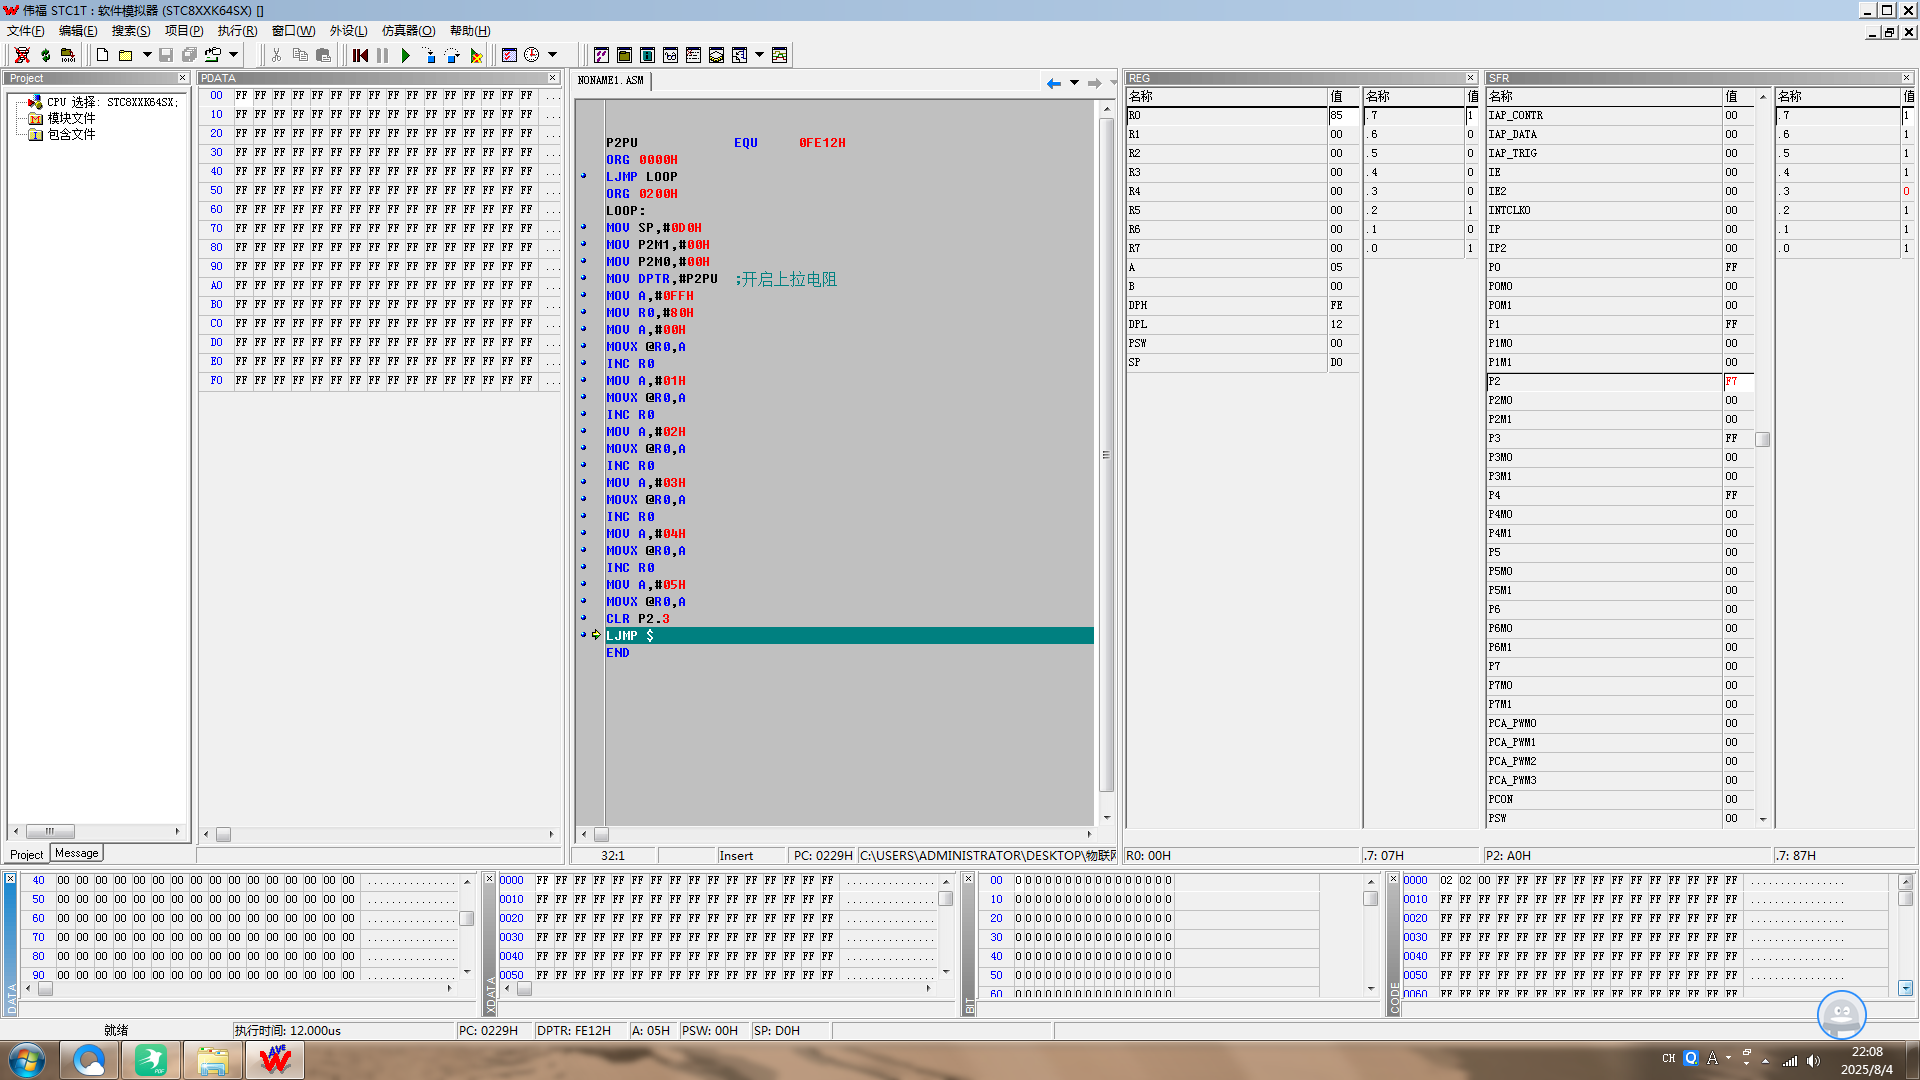
Task: Click the code editor vertical scrollbar
Action: coord(1107,460)
